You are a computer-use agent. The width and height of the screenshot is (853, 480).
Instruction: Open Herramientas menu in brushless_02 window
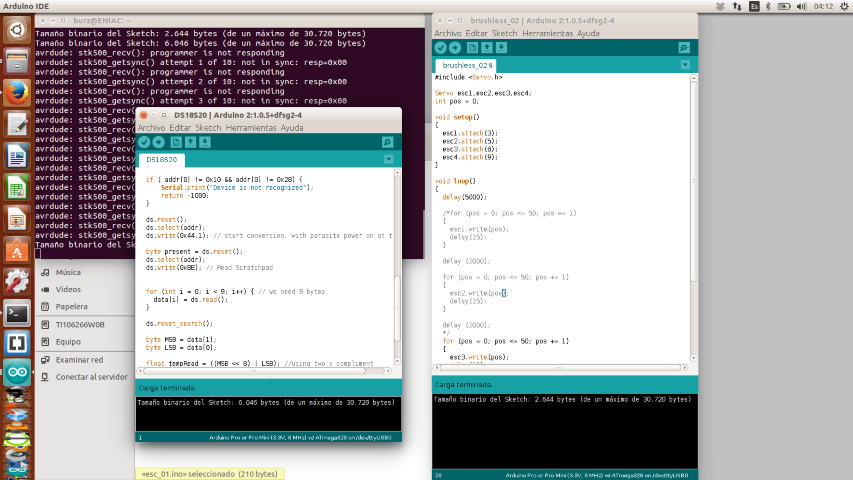pos(547,34)
